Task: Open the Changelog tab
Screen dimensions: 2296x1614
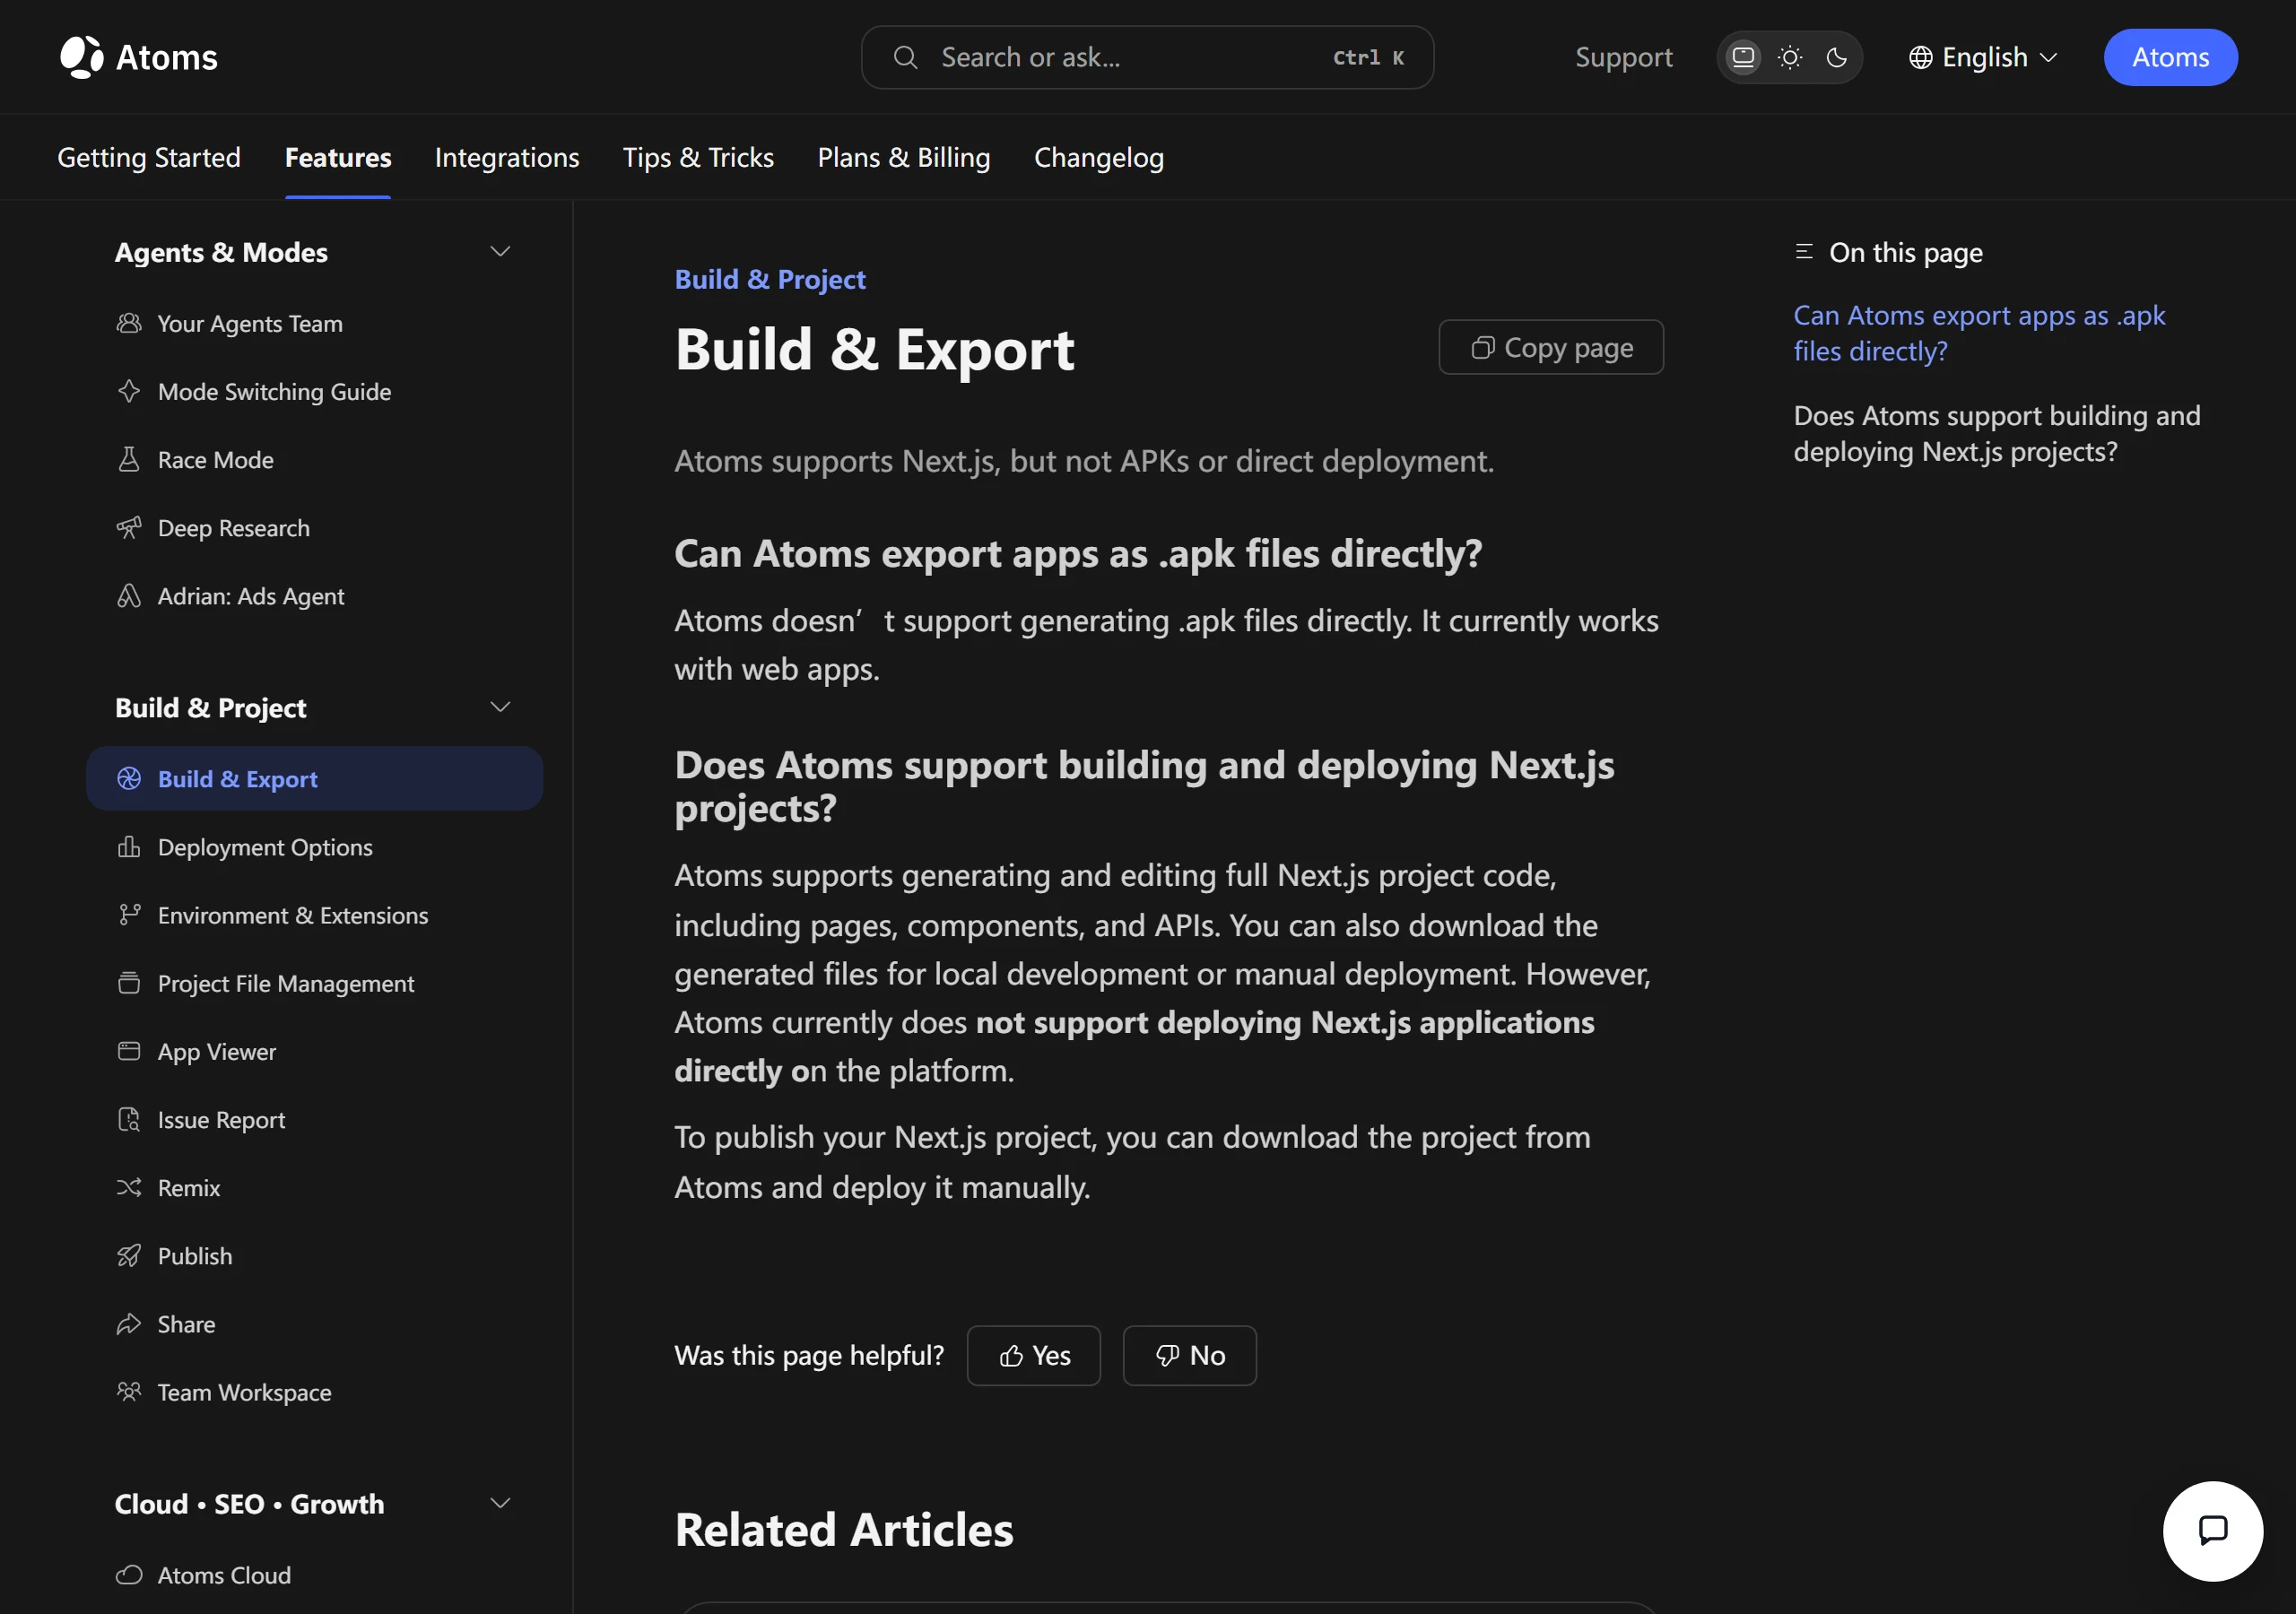Action: pyautogui.click(x=1099, y=157)
